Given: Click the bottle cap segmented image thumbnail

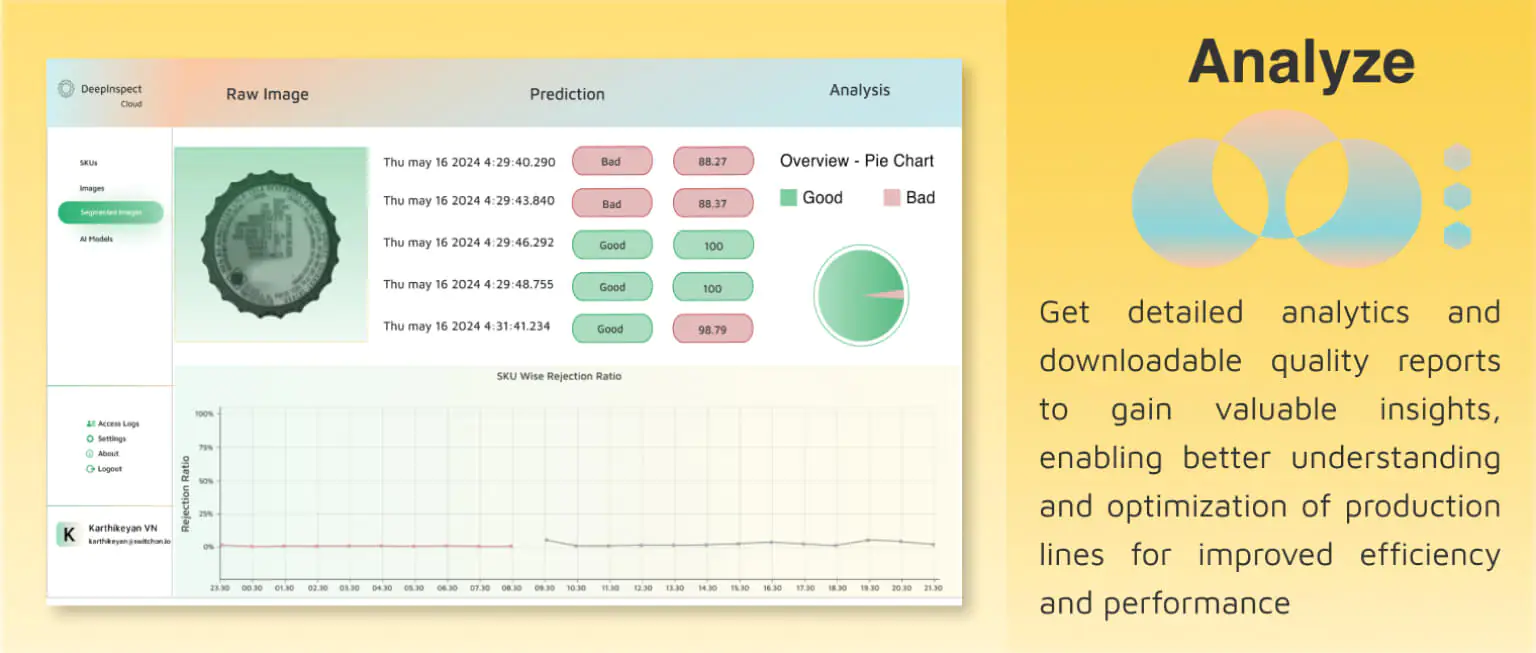Looking at the screenshot, I should 271,244.
